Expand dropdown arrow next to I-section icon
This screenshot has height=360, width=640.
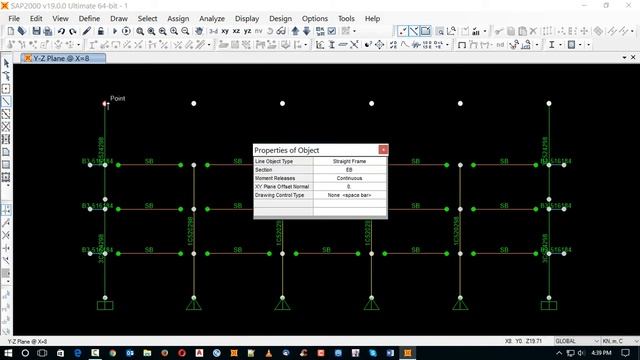(x=560, y=44)
